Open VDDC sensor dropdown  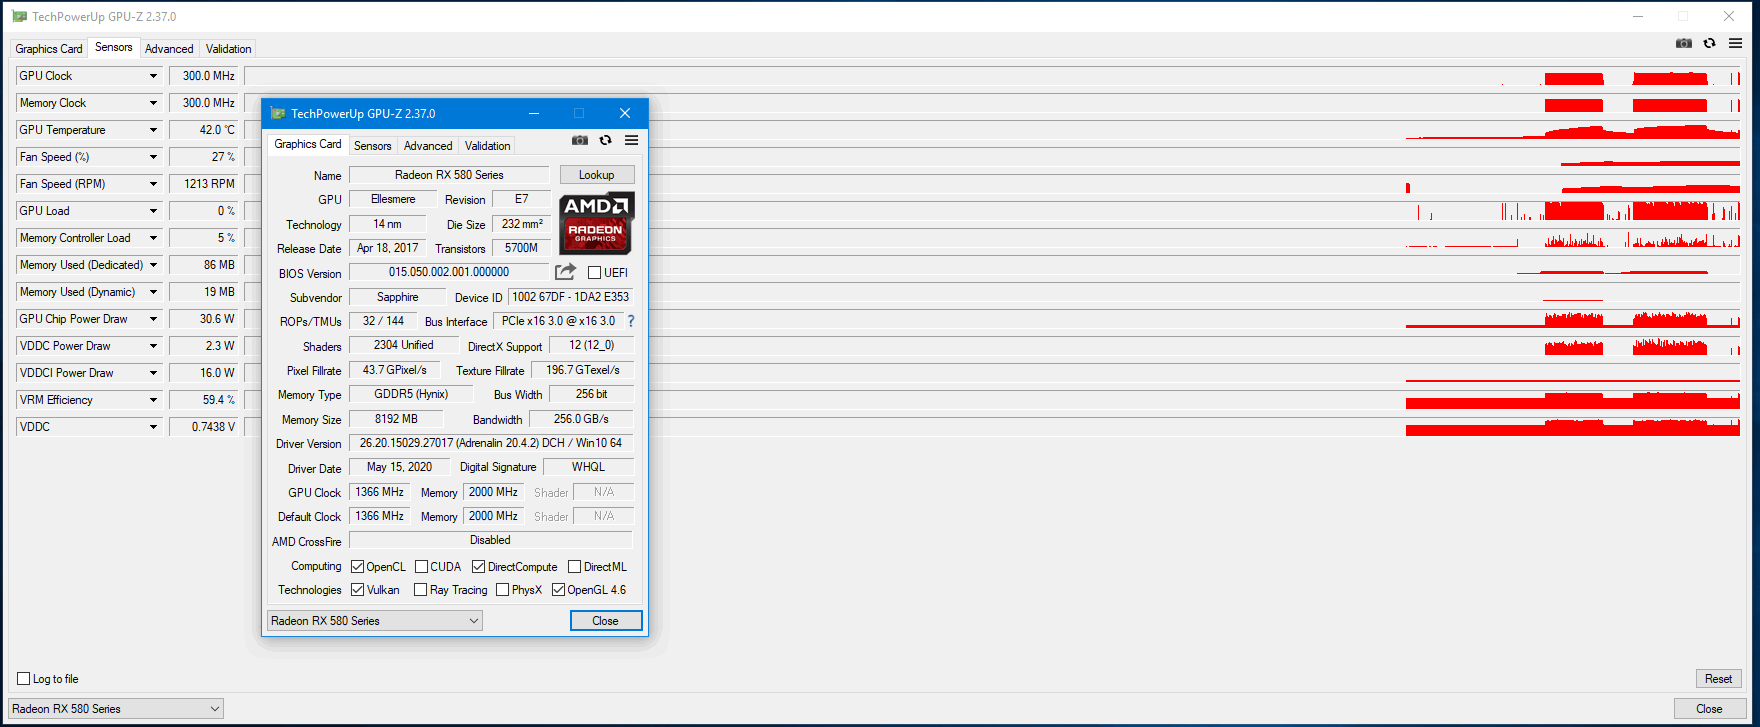pos(153,427)
